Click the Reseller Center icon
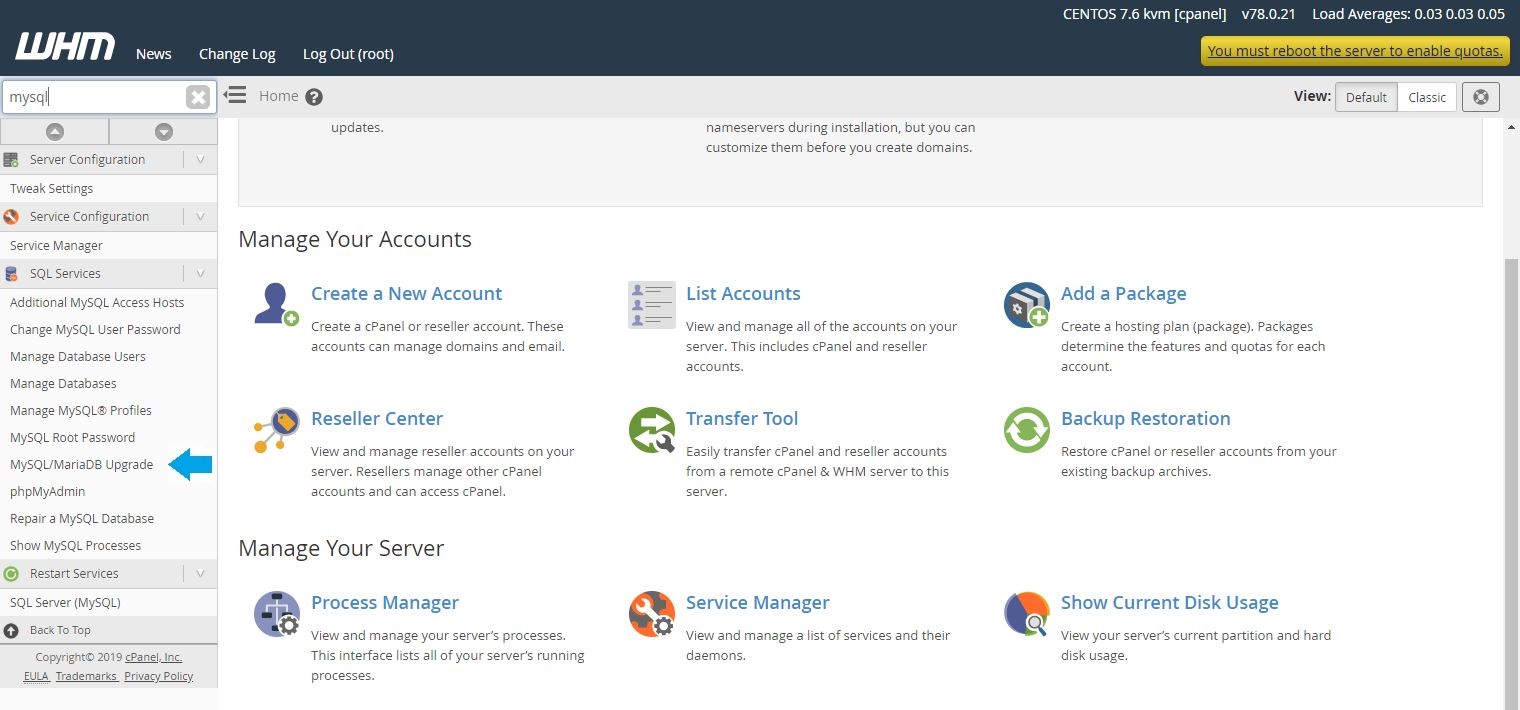This screenshot has height=710, width=1520. click(x=276, y=430)
